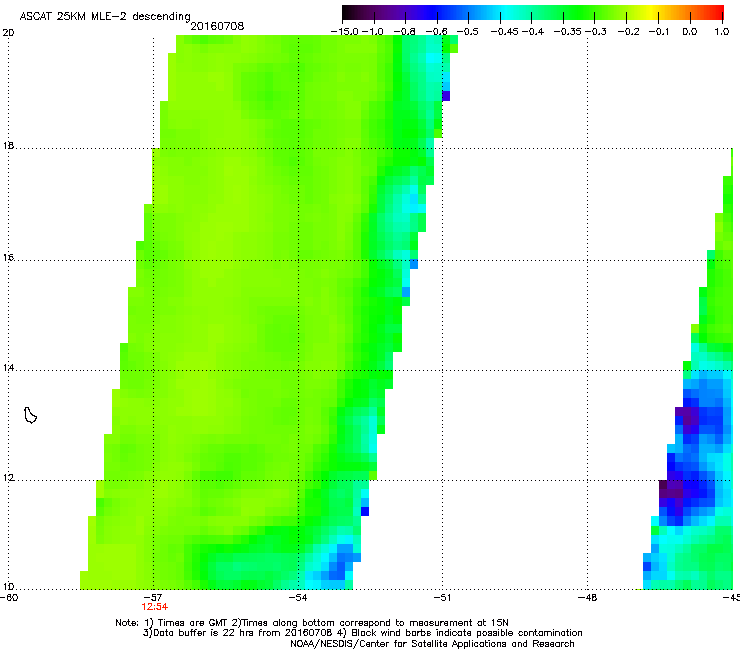The height and width of the screenshot is (650, 740).
Task: Click the note line '3)Data buffer is 22 hrs'
Action: pos(362,633)
